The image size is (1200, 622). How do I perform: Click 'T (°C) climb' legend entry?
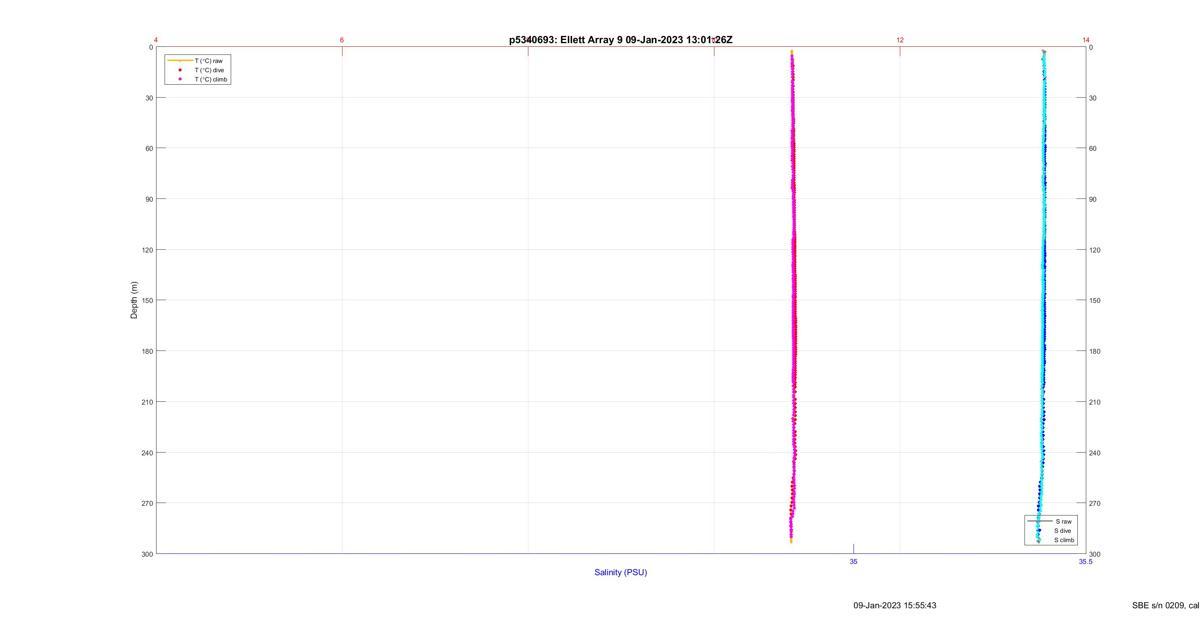pos(211,79)
